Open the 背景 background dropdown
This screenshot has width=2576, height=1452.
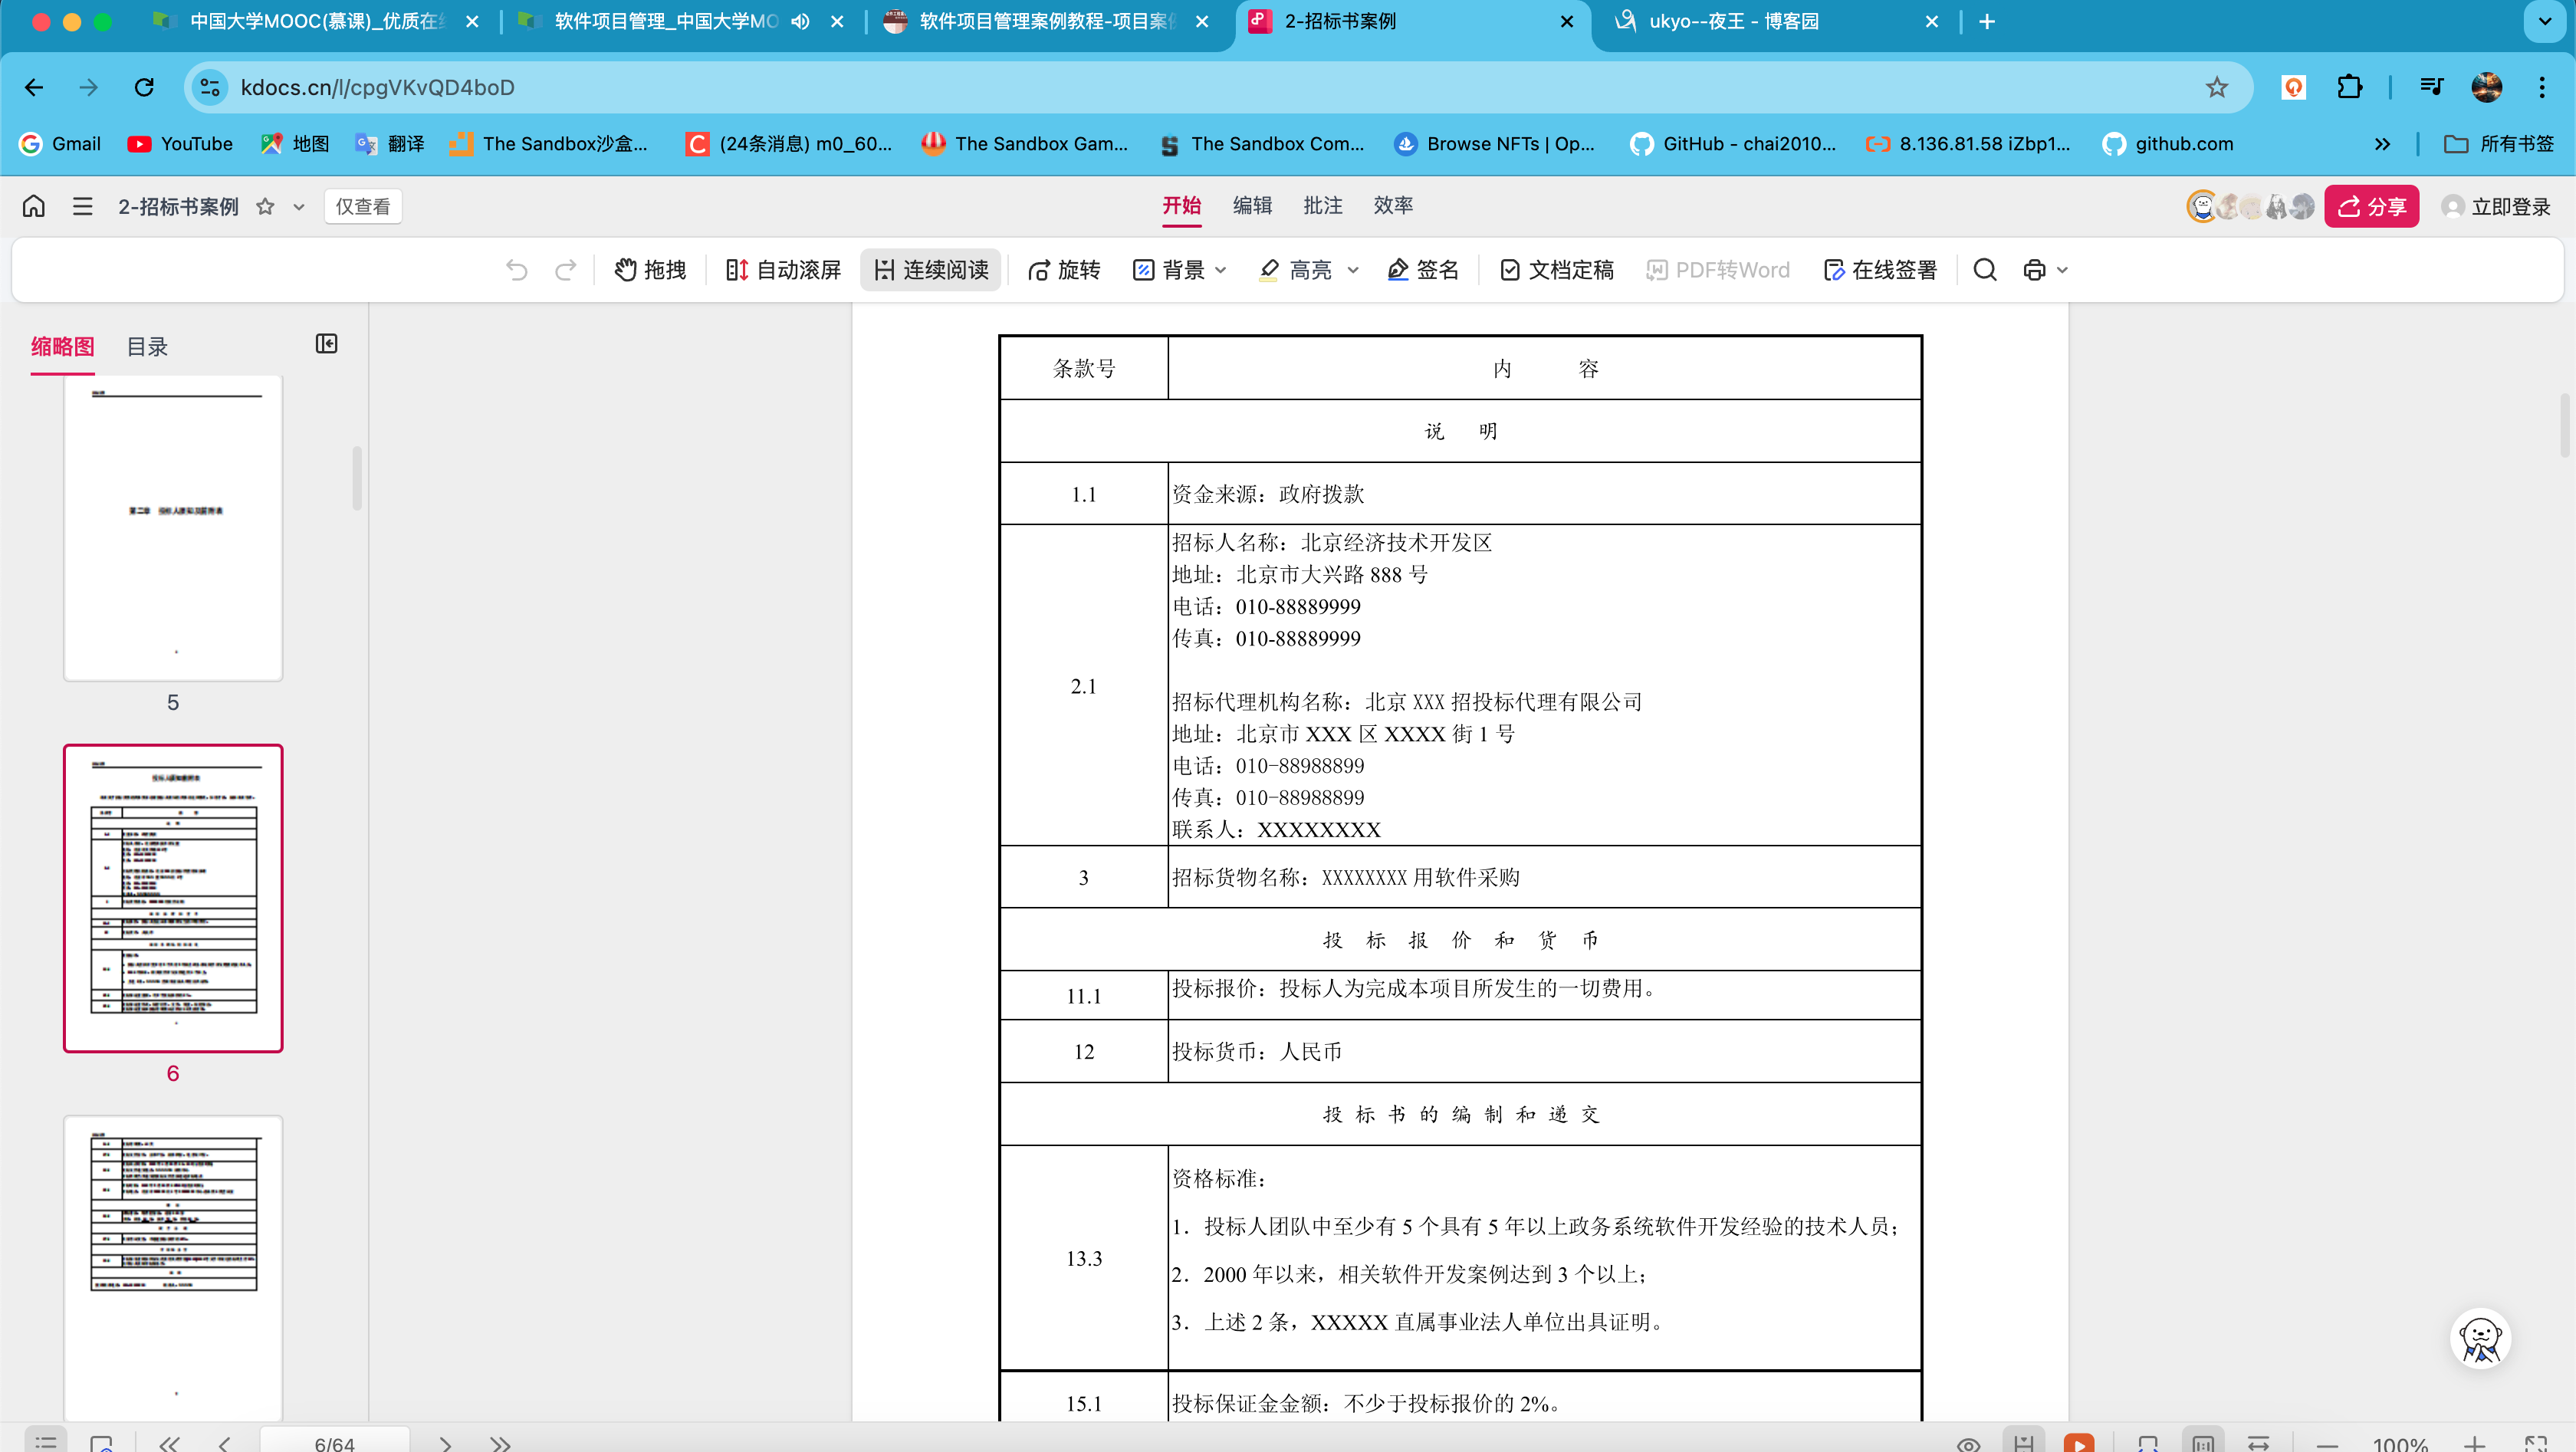(x=1179, y=270)
